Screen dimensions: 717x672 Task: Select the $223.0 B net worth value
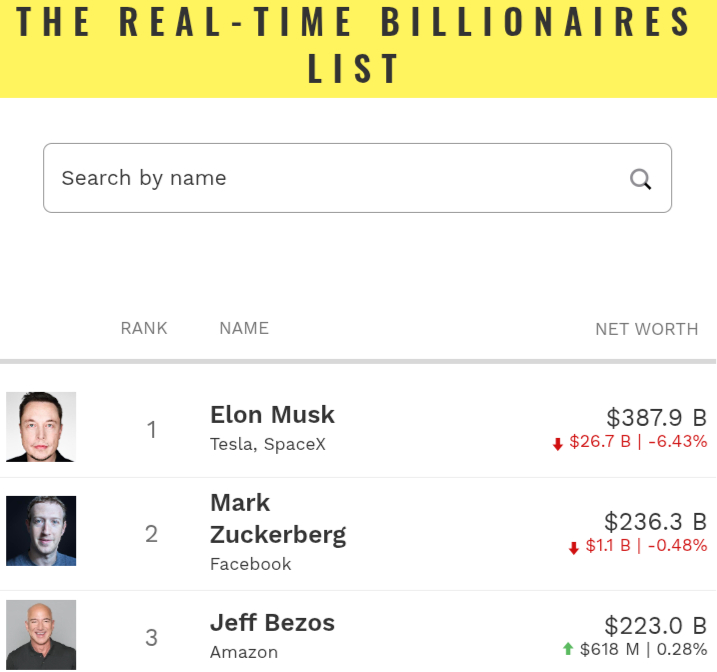coord(656,626)
